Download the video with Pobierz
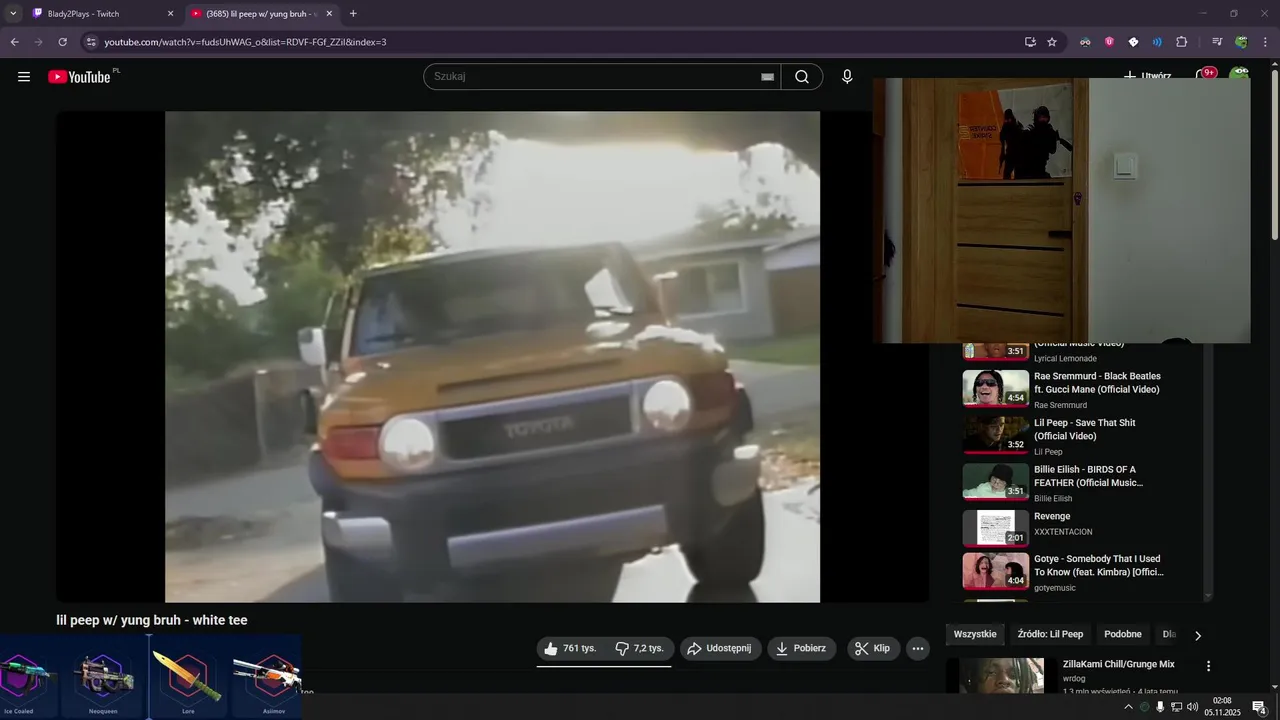The width and height of the screenshot is (1280, 720). [x=802, y=648]
